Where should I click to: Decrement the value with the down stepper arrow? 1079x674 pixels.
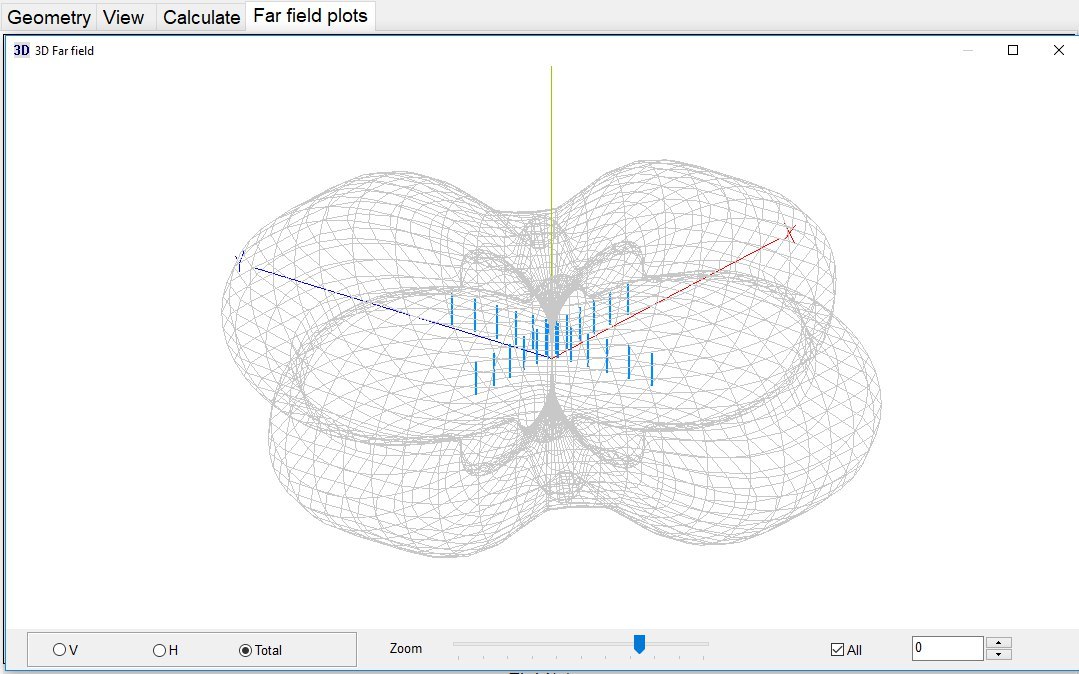click(x=998, y=655)
